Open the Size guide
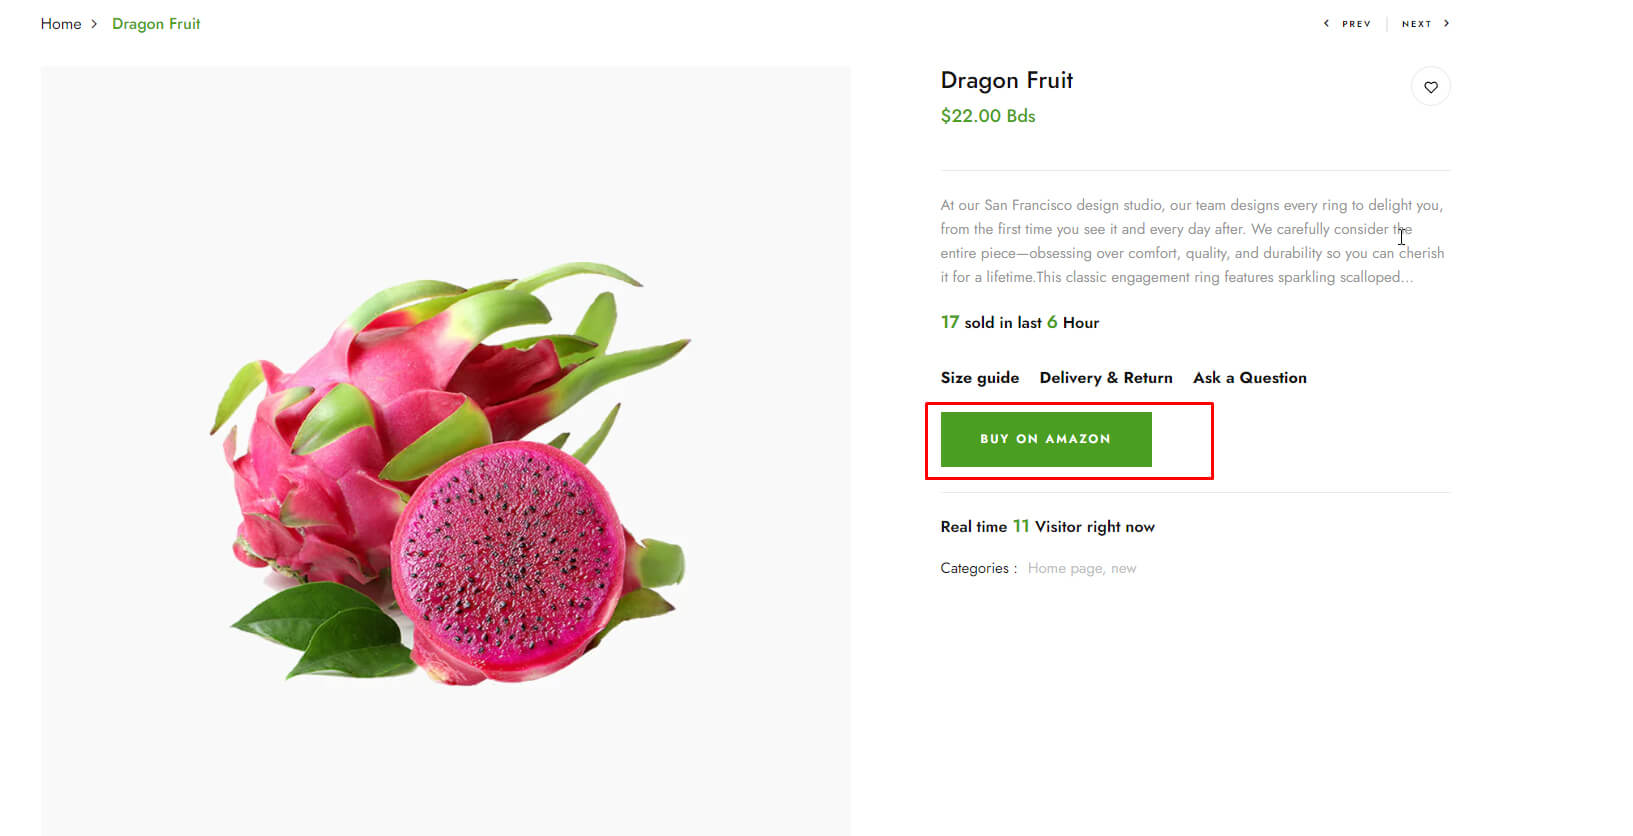This screenshot has height=836, width=1633. click(x=980, y=378)
